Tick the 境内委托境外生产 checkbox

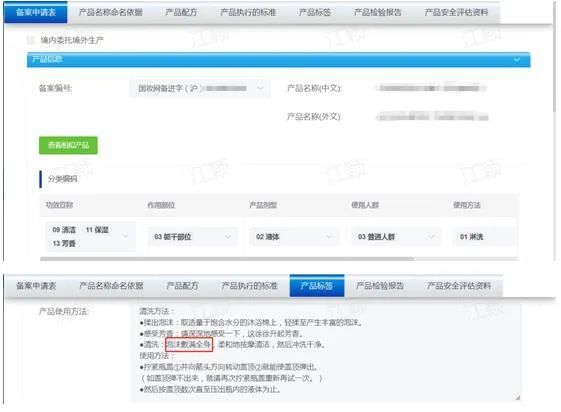31,40
